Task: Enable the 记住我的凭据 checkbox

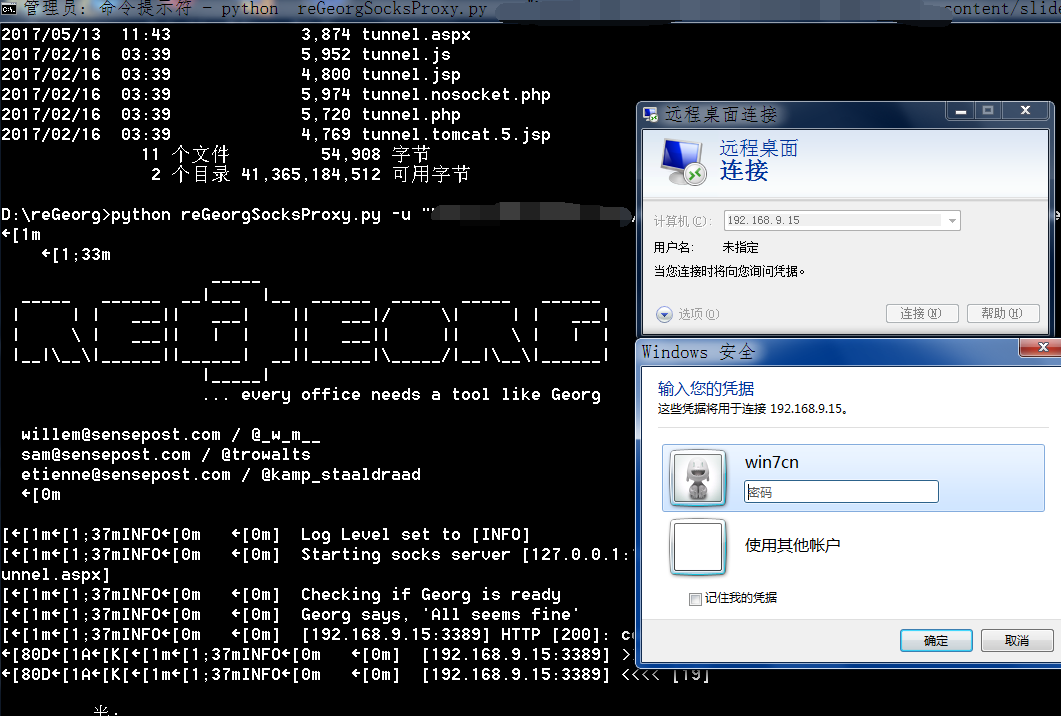Action: [x=695, y=599]
